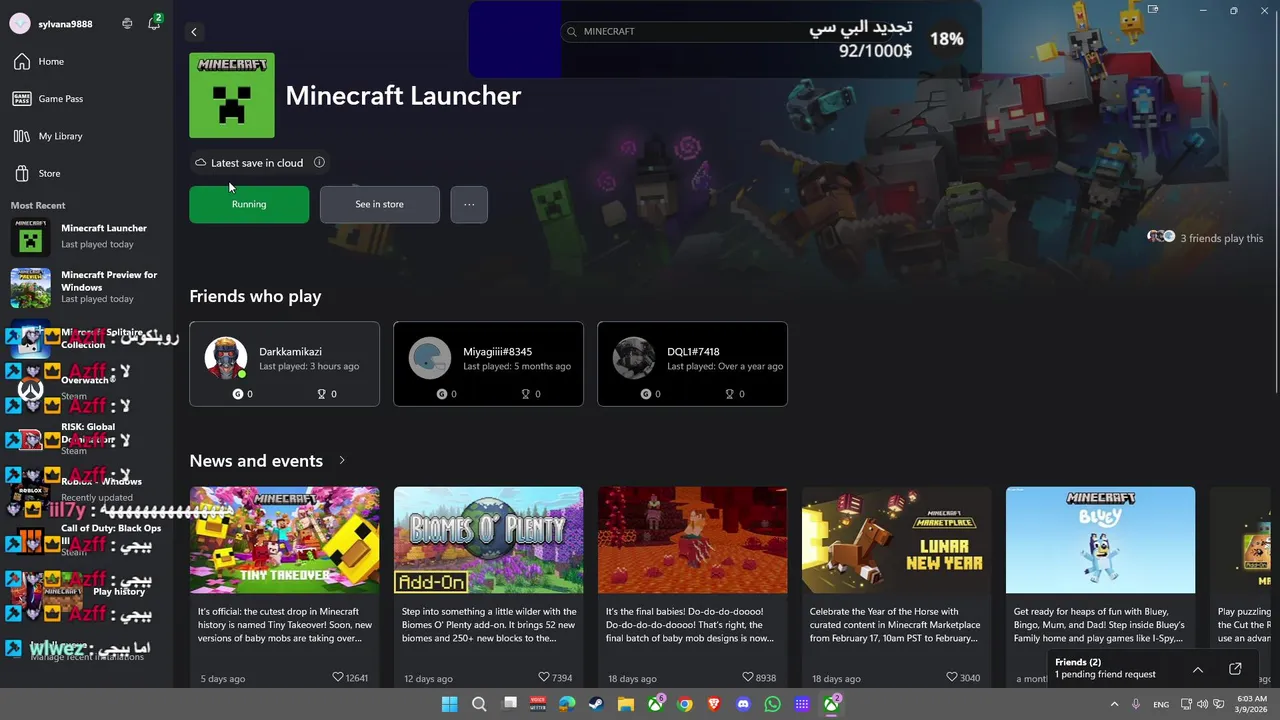The height and width of the screenshot is (720, 1280).
Task: Click the achievements trophy icon on Darkkamikazi's card
Action: pyautogui.click(x=321, y=394)
